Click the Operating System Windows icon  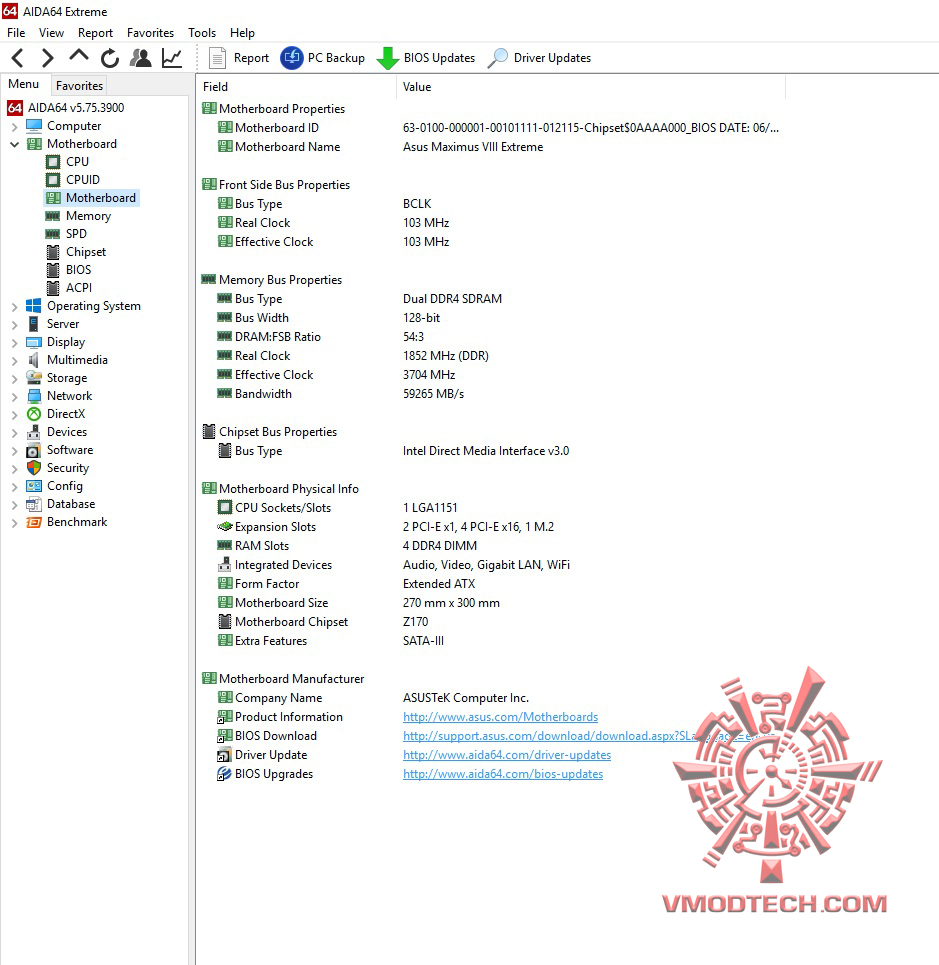tap(34, 306)
